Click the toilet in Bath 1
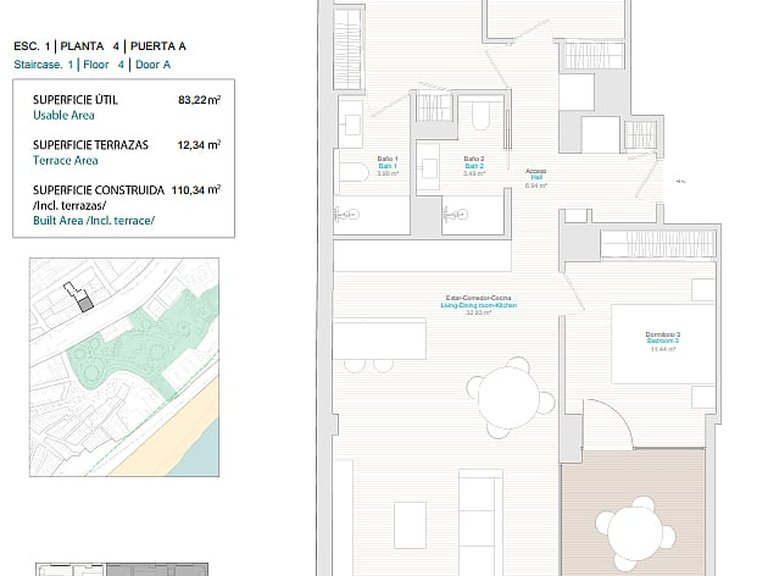Screen dimensions: 768x576 point(353,172)
